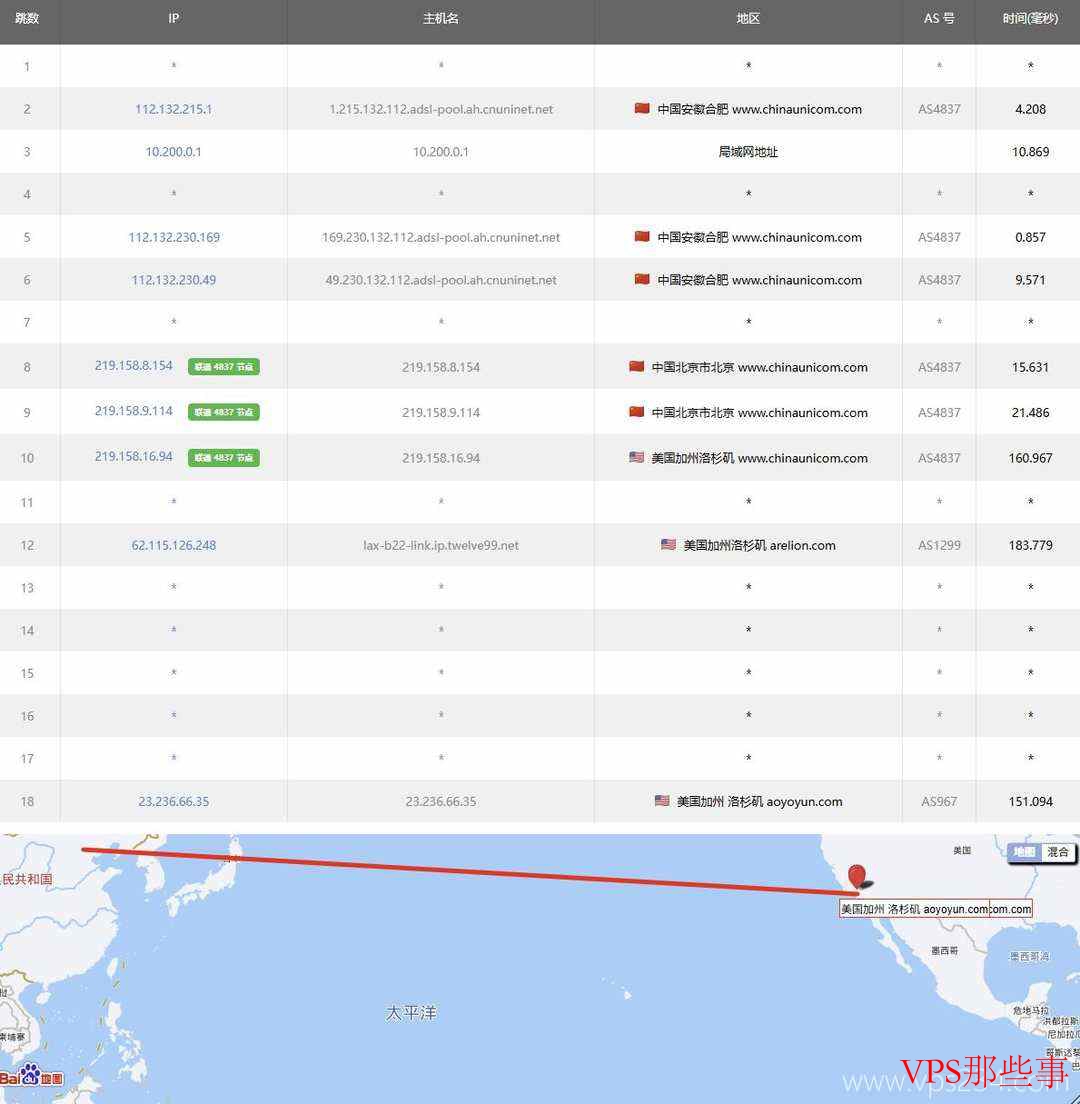Click US flag icon in hop 10 row
Image resolution: width=1080 pixels, height=1104 pixels.
pyautogui.click(x=636, y=457)
